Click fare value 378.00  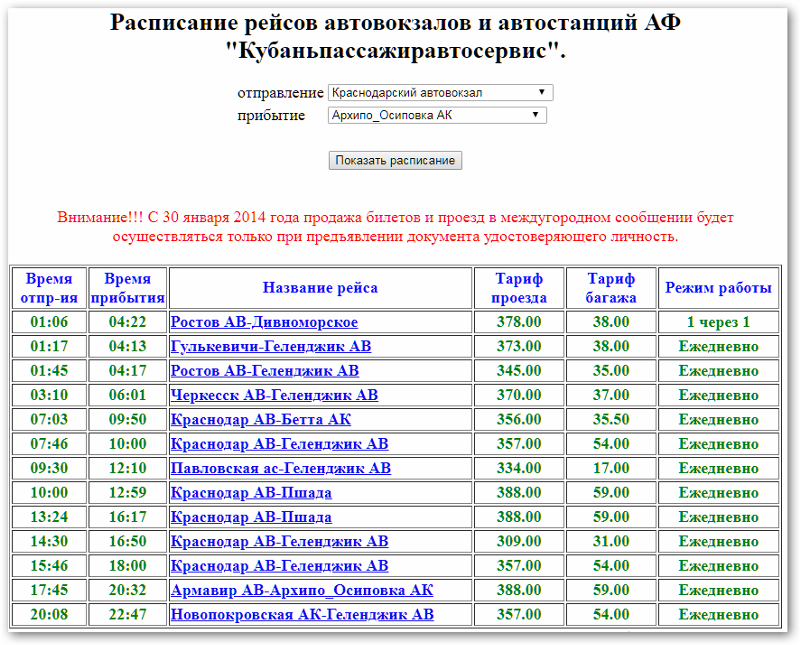[519, 322]
